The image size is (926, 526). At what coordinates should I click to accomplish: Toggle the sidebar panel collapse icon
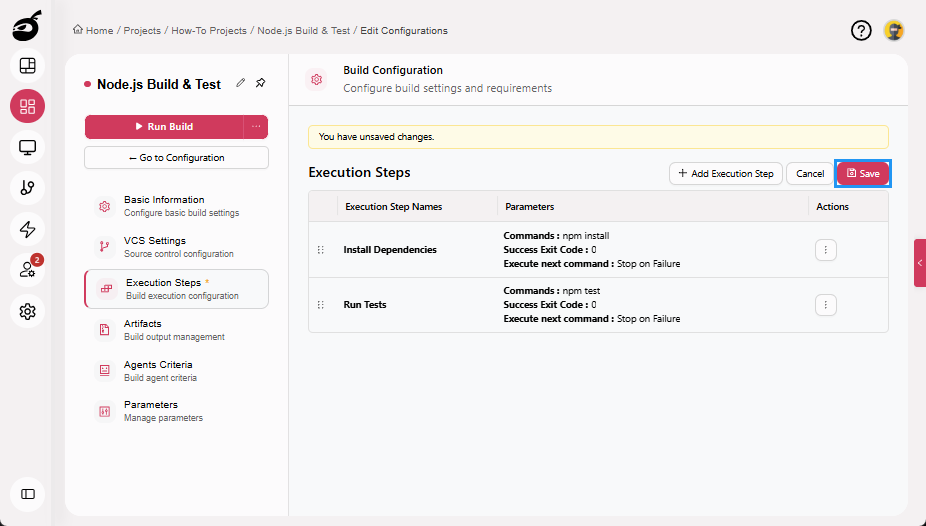pyautogui.click(x=27, y=494)
